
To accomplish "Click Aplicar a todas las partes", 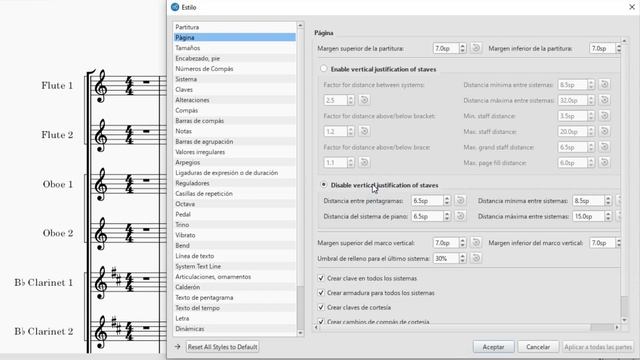I will [598, 347].
